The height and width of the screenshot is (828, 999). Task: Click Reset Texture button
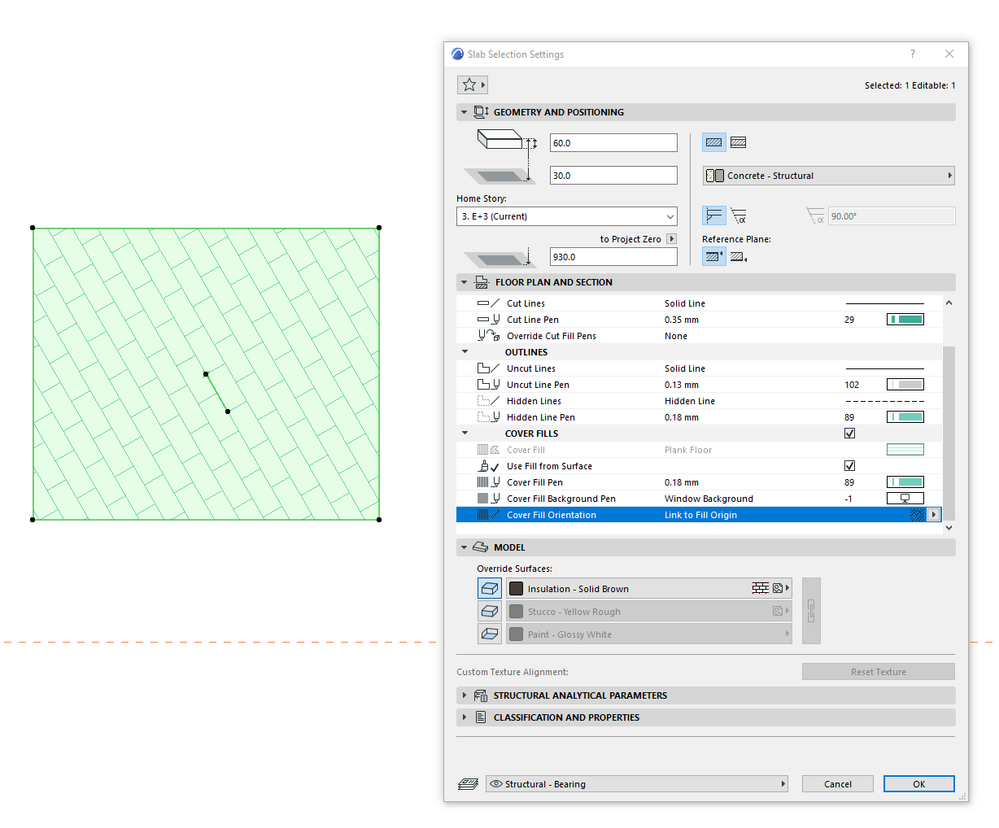[878, 671]
